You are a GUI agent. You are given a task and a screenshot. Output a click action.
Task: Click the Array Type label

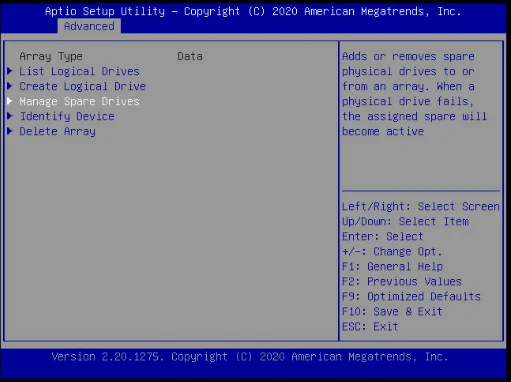(51, 56)
